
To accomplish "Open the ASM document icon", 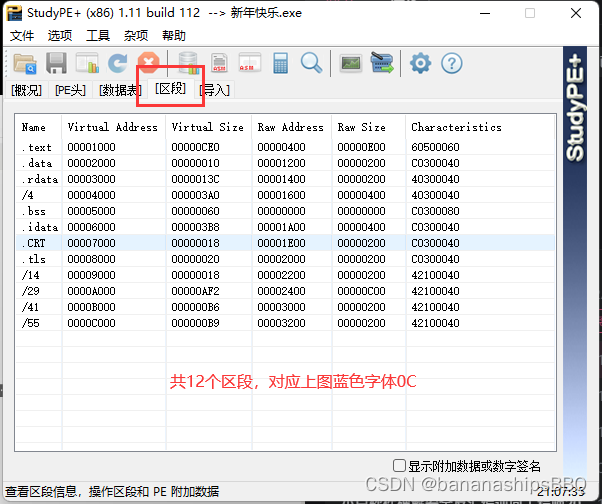I will click(x=219, y=63).
